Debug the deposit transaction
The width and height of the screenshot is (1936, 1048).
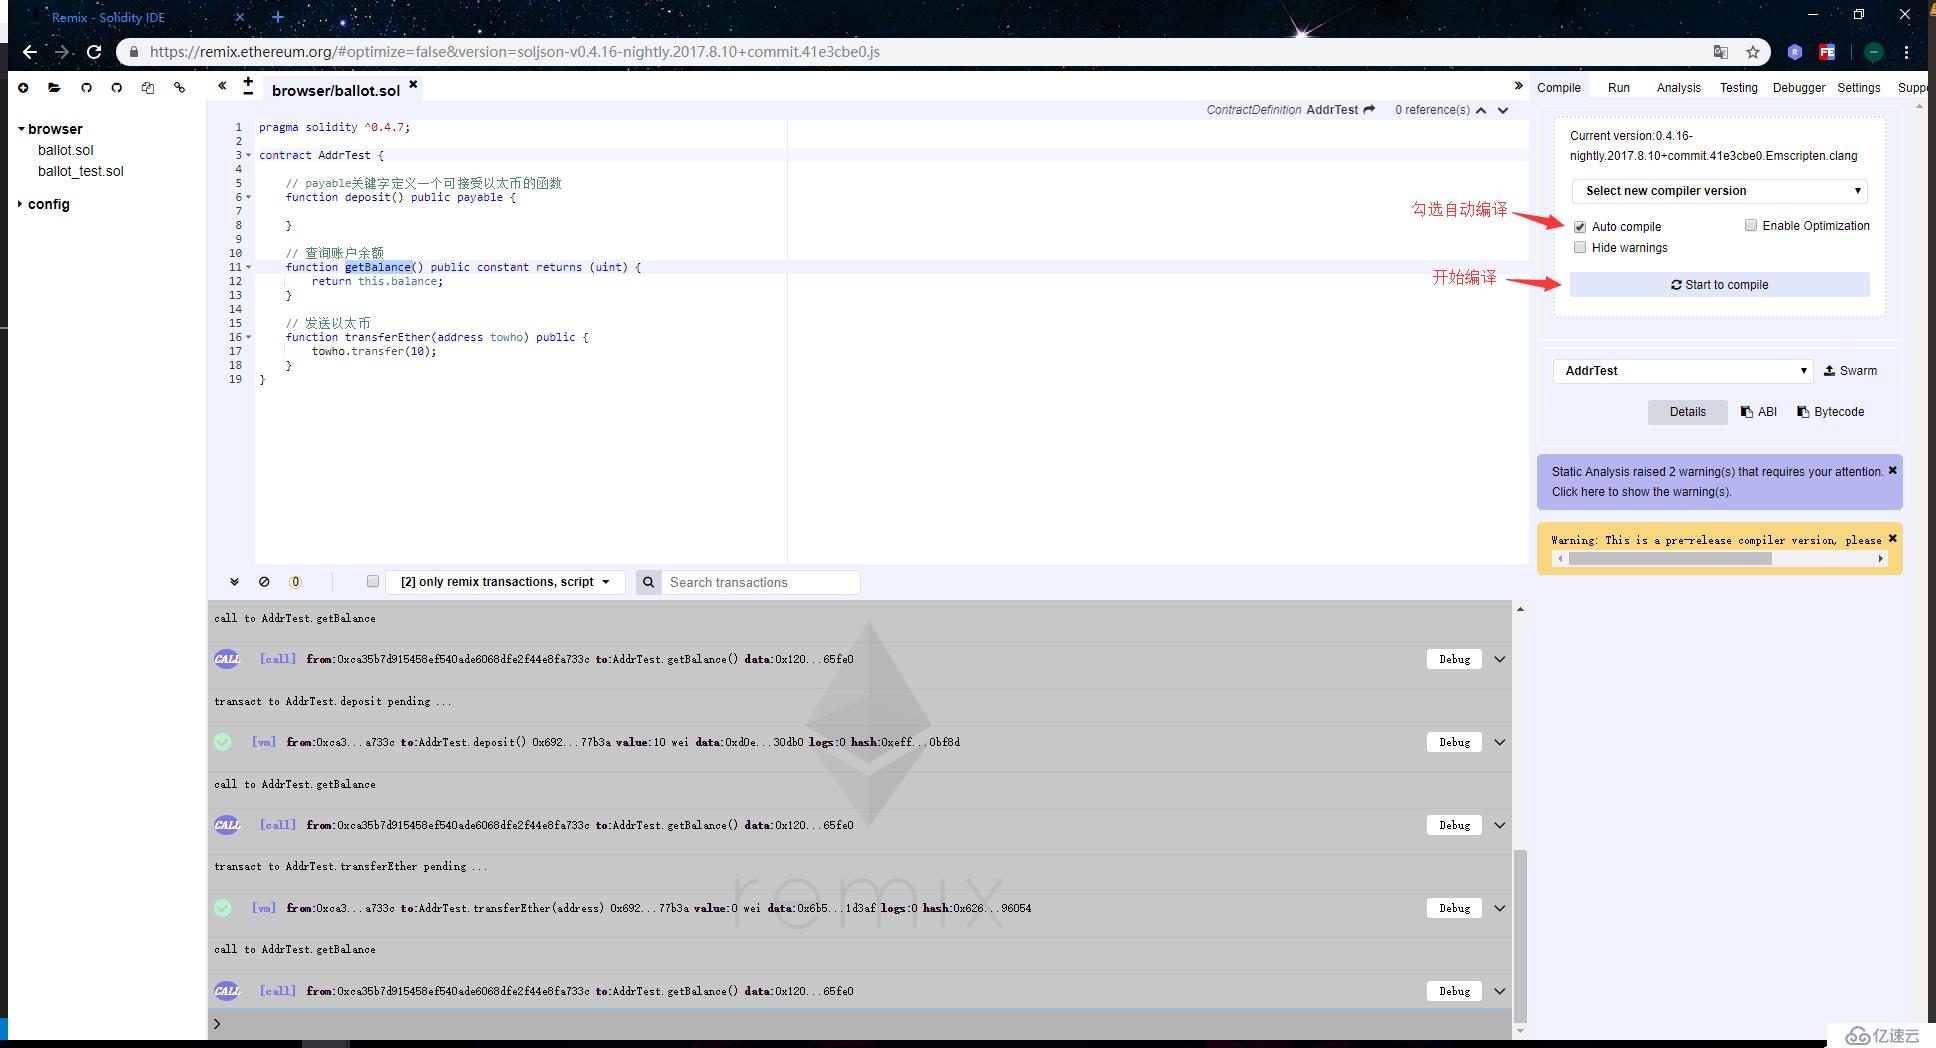pyautogui.click(x=1454, y=742)
